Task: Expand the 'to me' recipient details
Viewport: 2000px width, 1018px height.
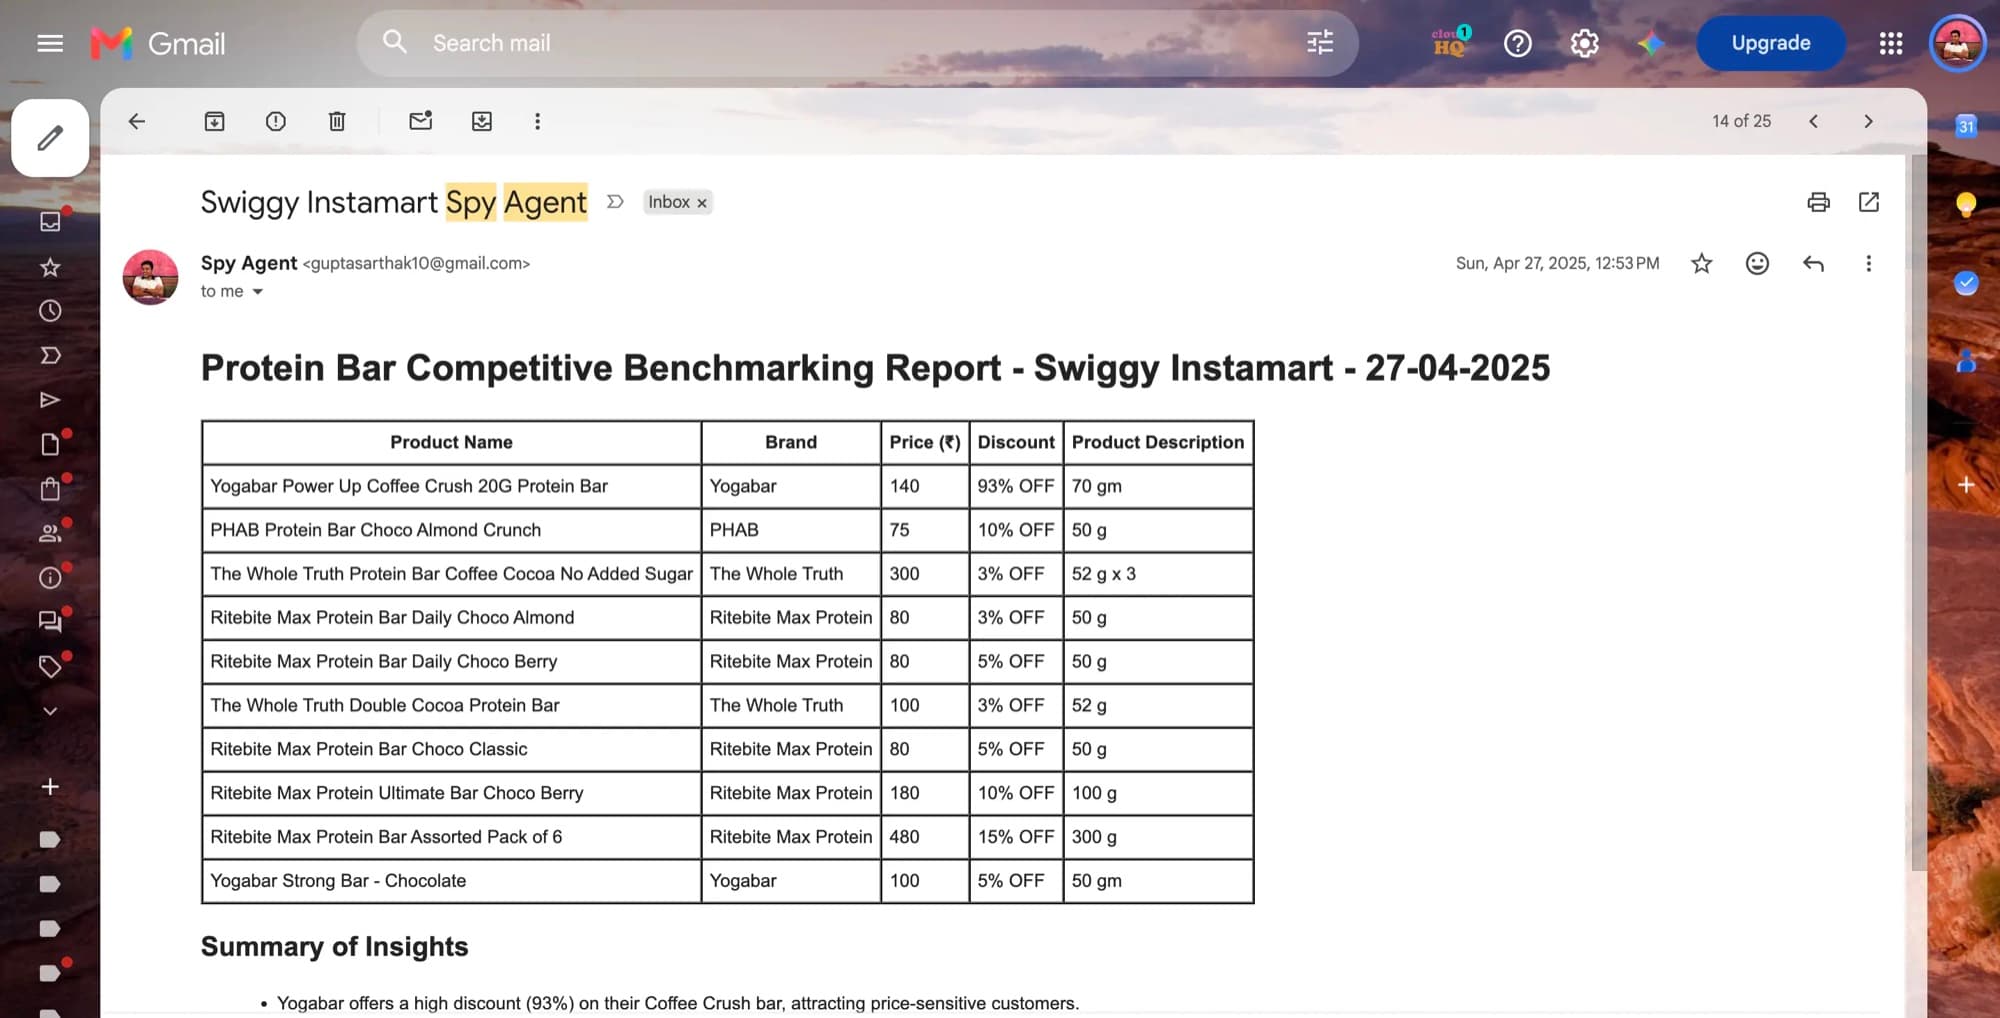Action: (x=257, y=292)
